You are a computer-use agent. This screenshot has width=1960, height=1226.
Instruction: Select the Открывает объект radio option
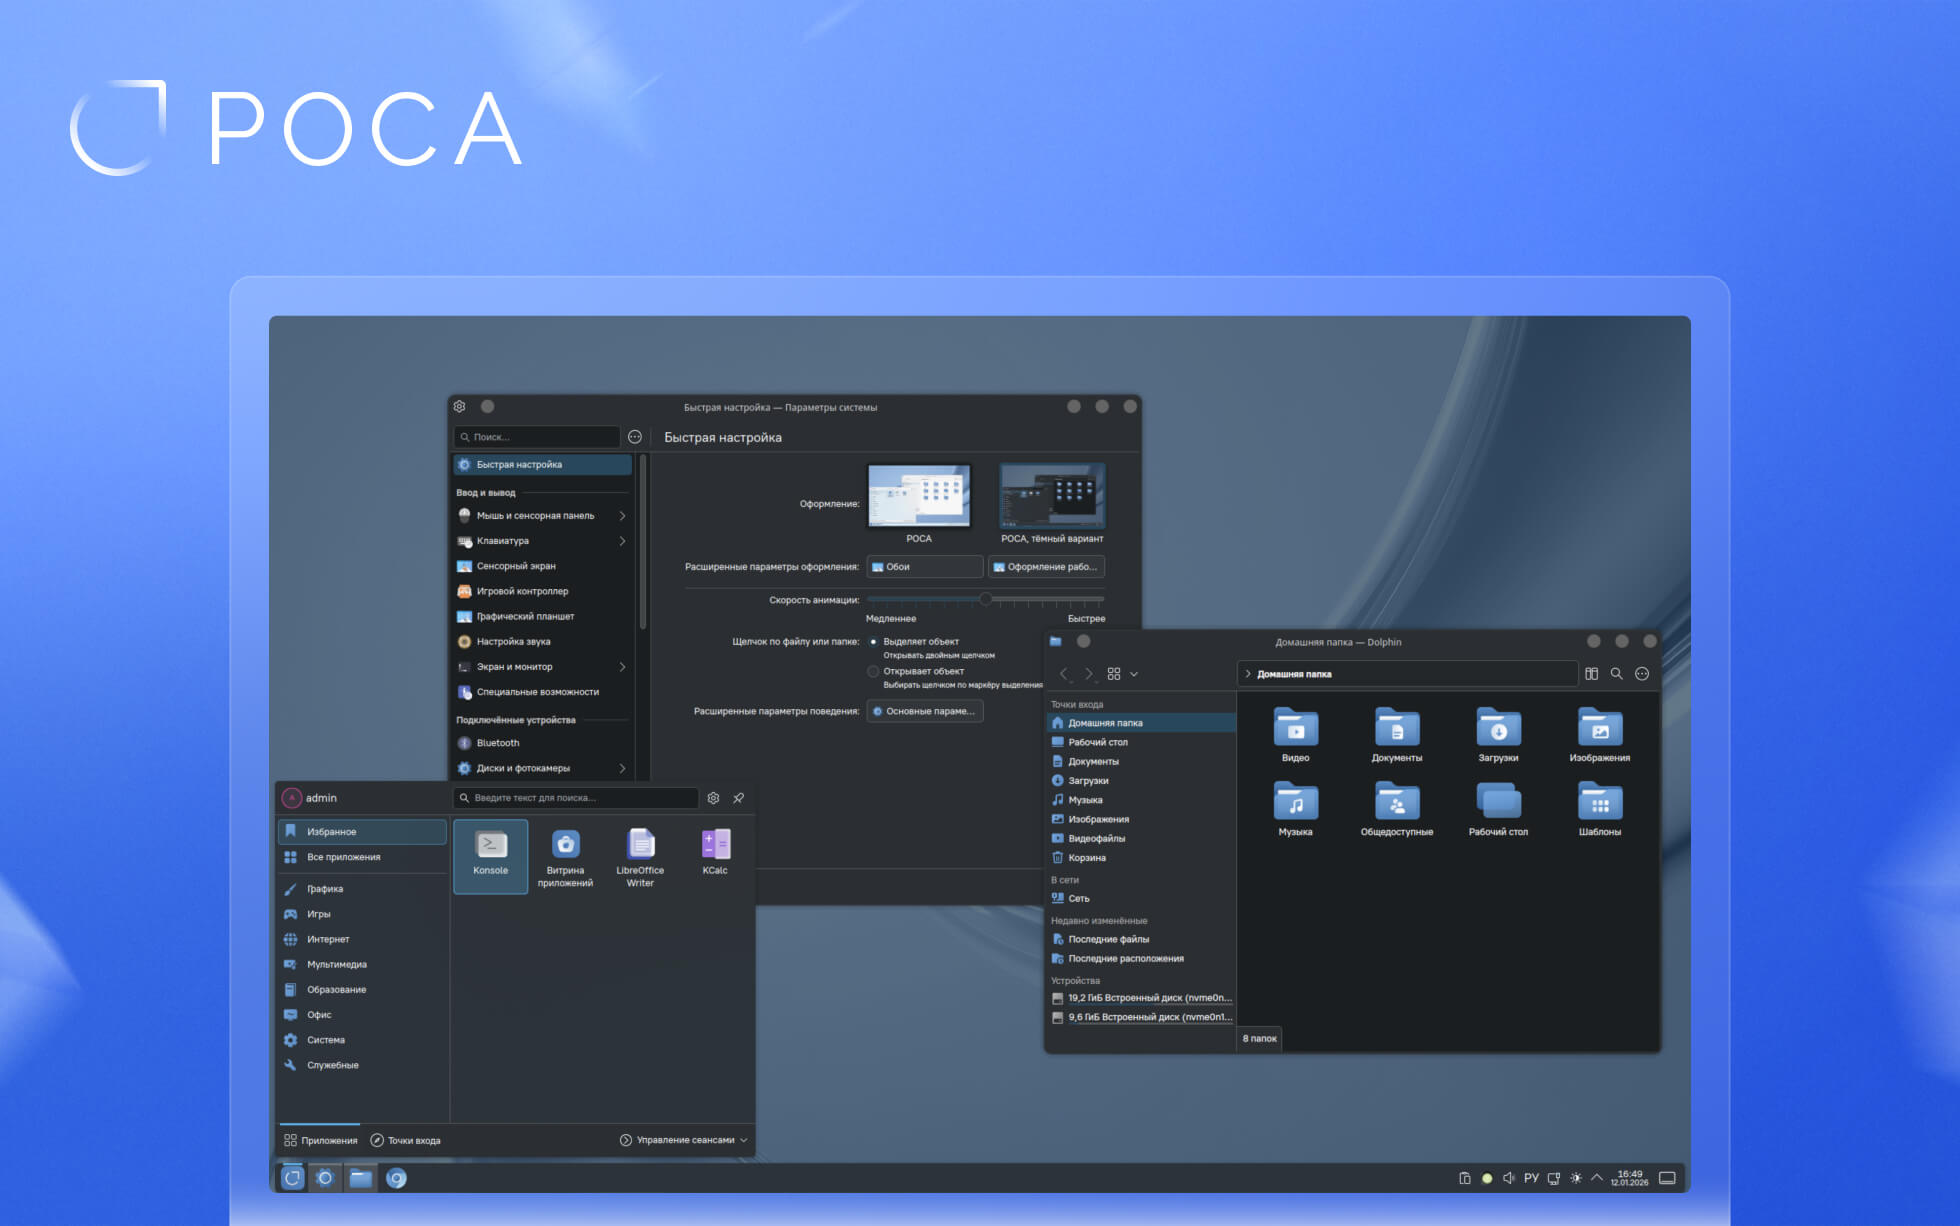pyautogui.click(x=873, y=671)
